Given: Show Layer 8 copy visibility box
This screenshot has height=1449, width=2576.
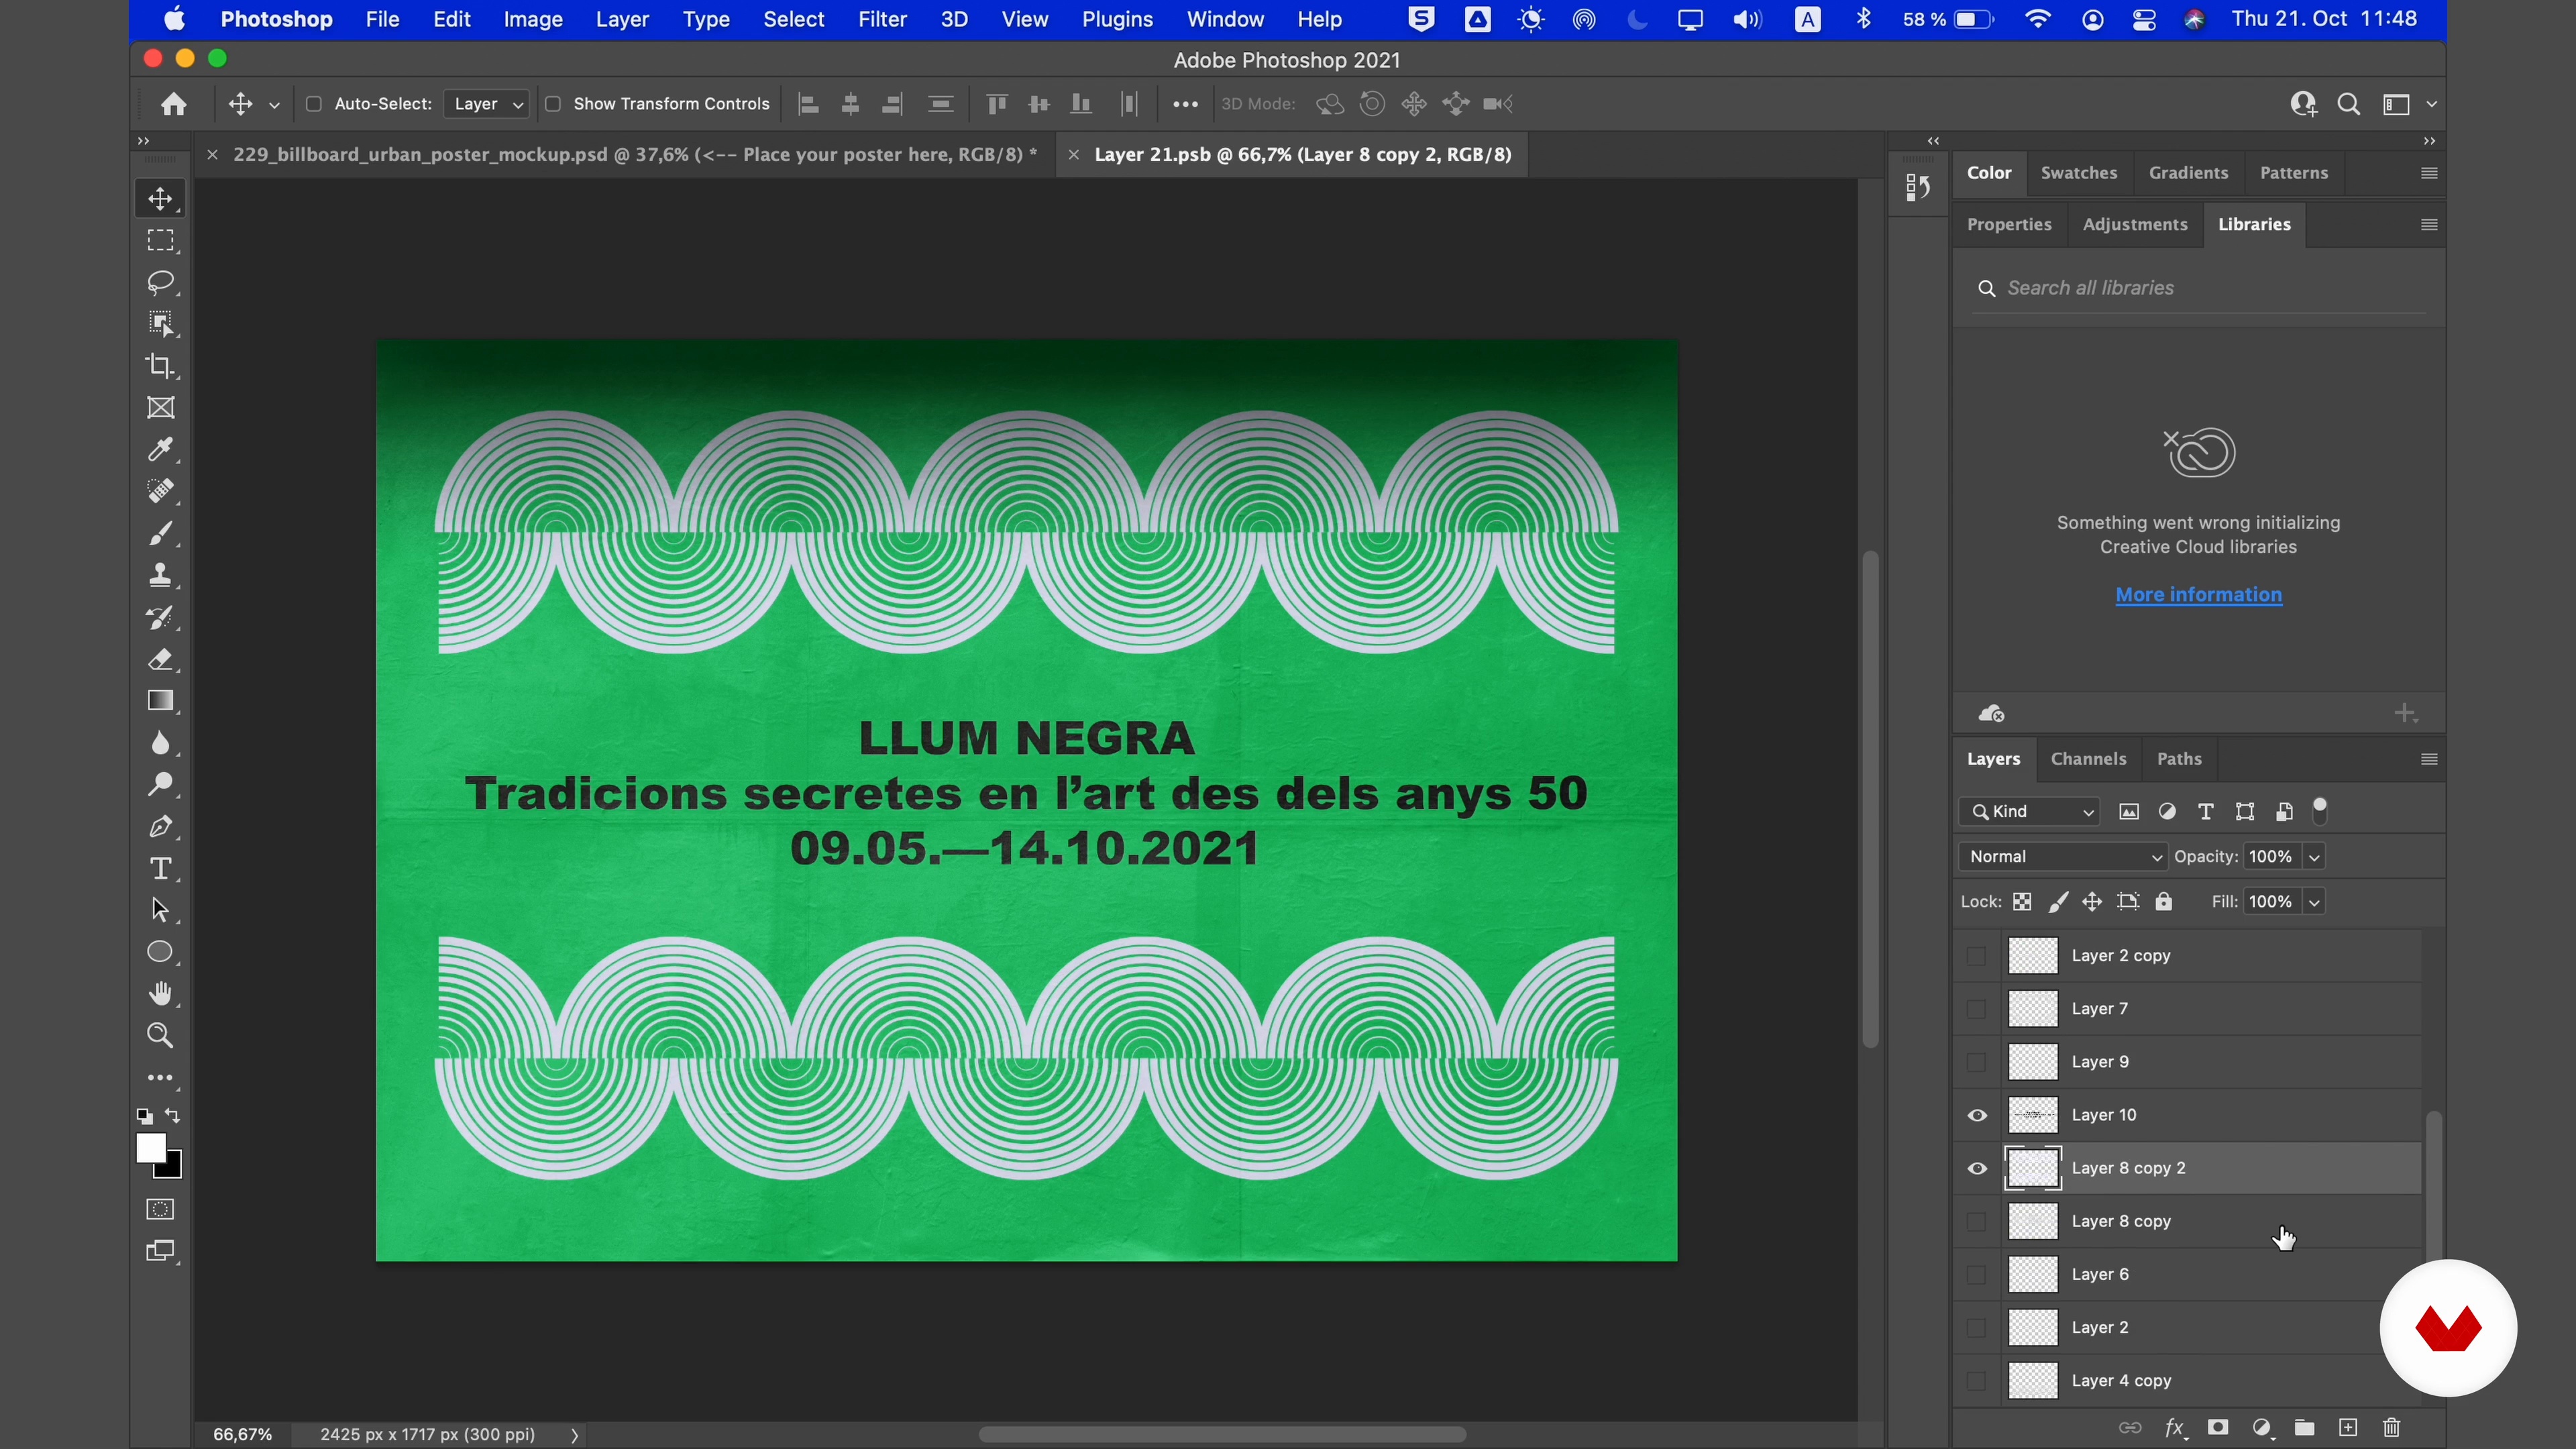Looking at the screenshot, I should click(x=1976, y=1222).
